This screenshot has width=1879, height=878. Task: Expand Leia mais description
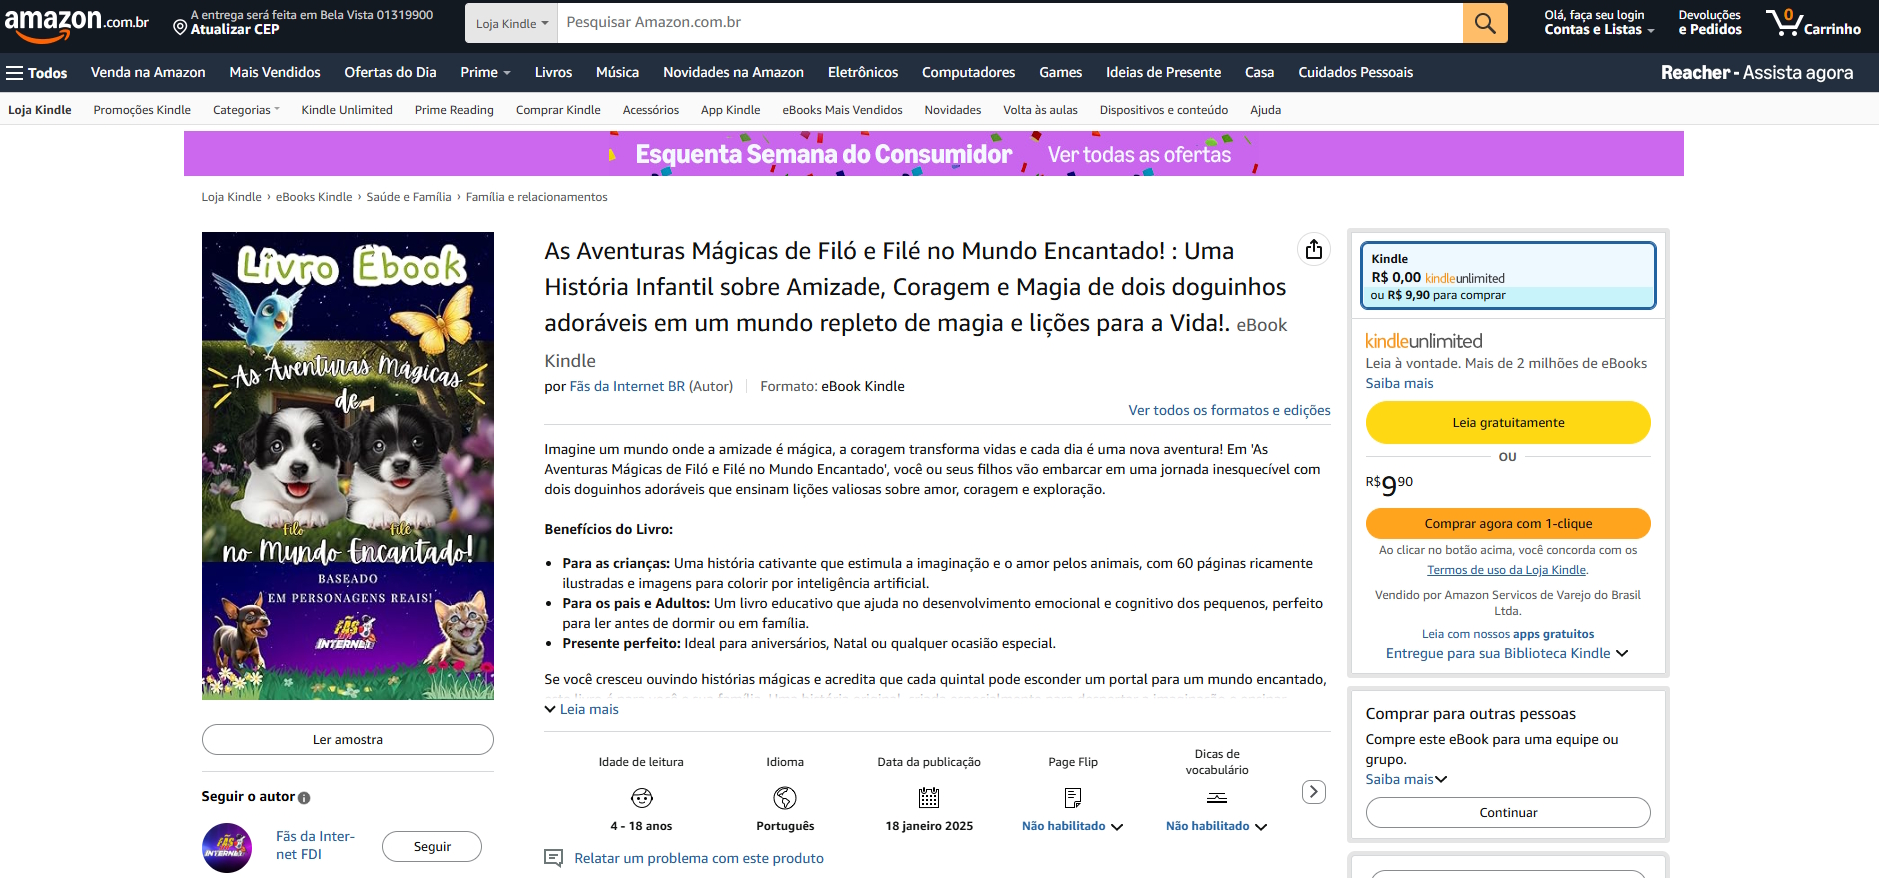click(x=582, y=709)
